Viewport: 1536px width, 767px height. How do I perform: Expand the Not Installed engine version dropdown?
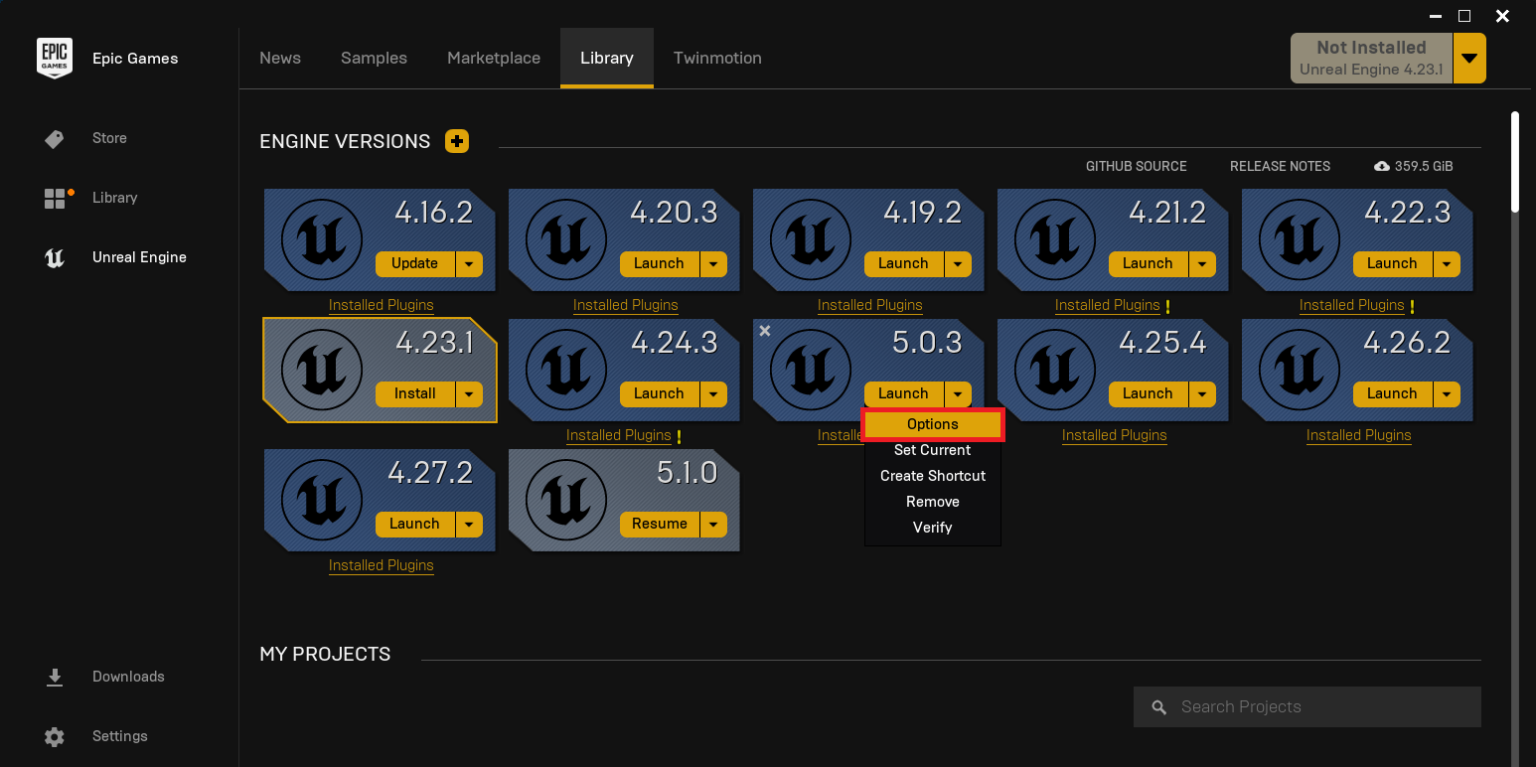[1469, 57]
